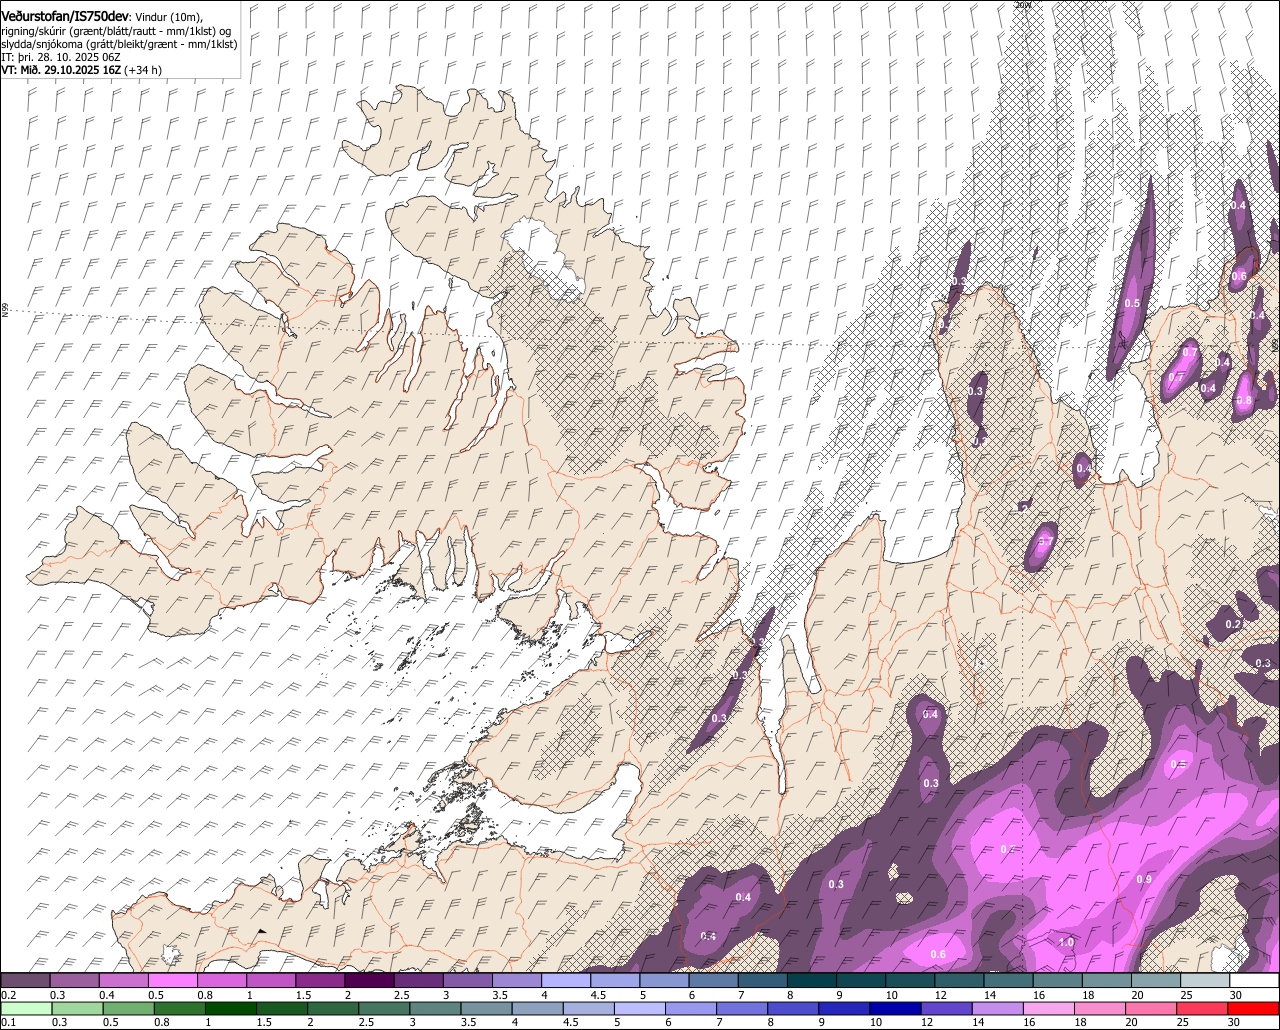Select the violet 12 swatch in lower scale

click(x=947, y=1008)
